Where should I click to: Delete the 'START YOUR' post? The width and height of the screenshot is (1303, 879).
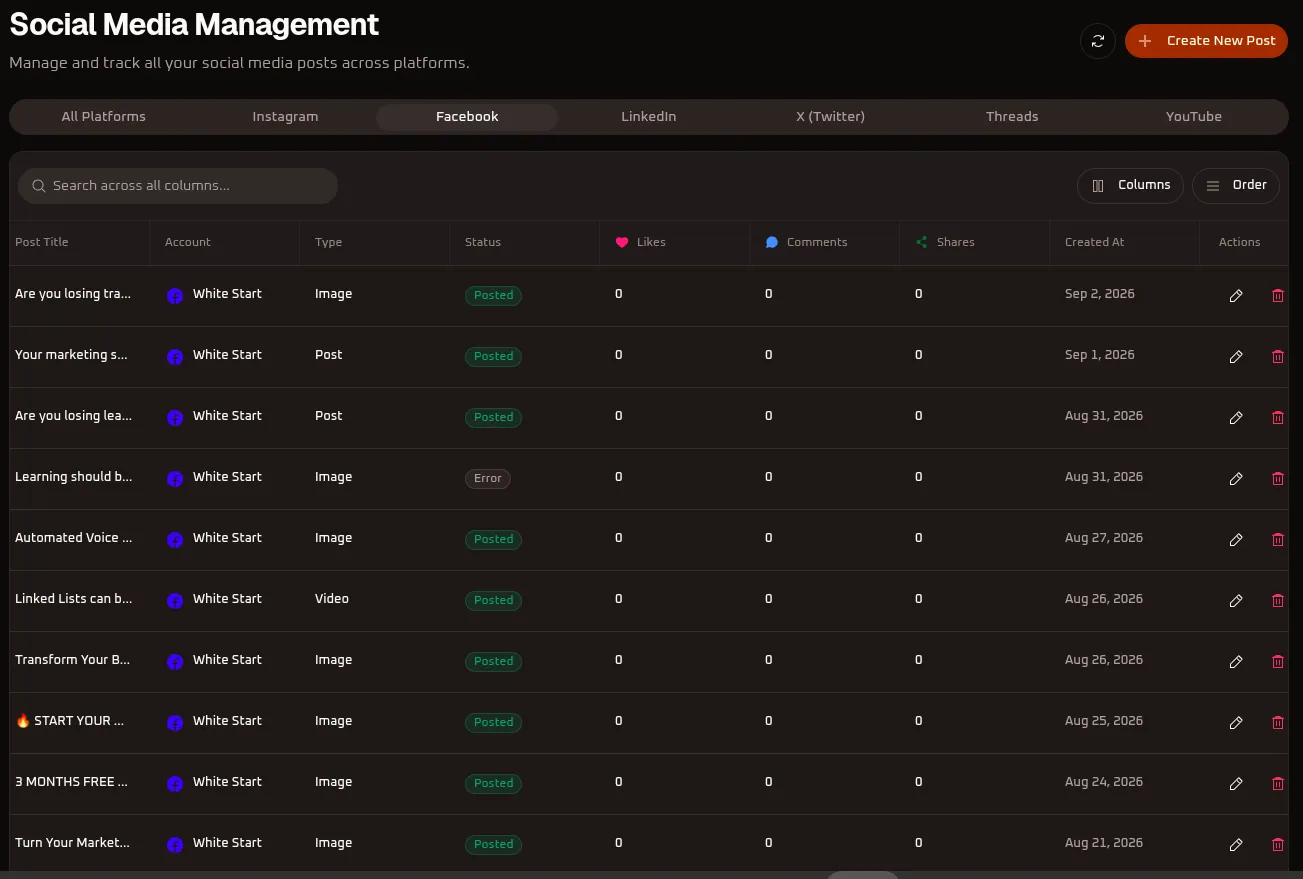point(1277,723)
